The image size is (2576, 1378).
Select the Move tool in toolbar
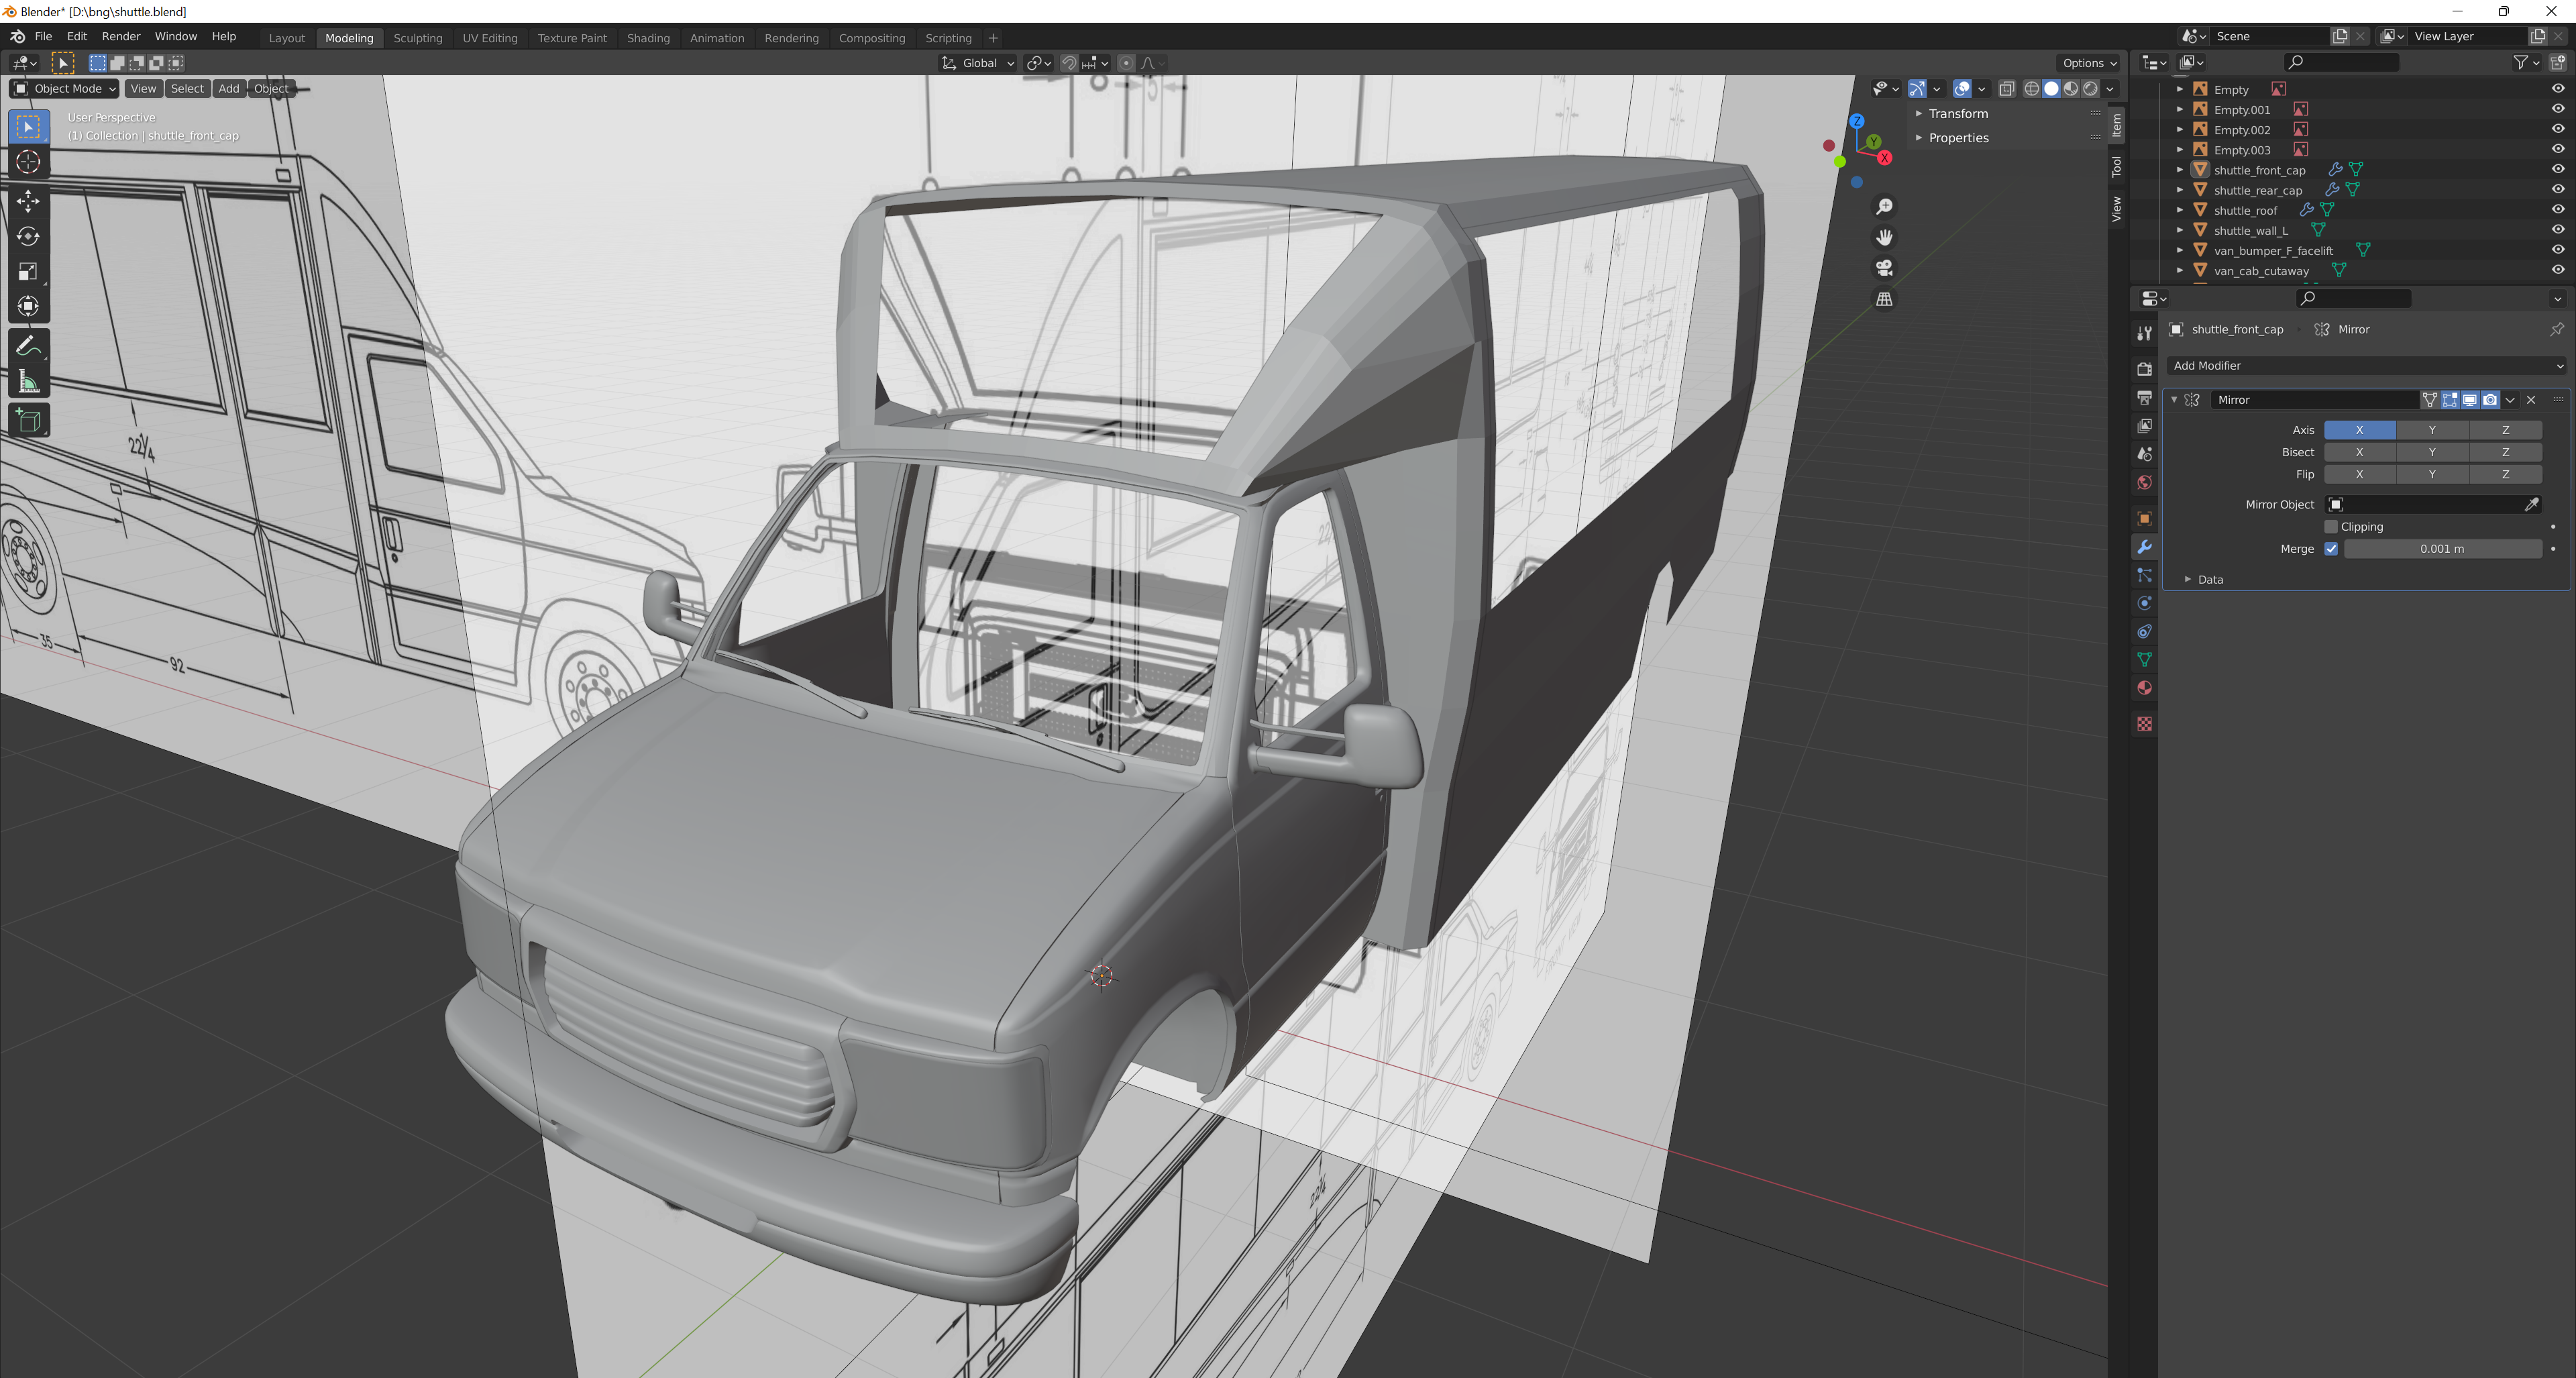(28, 201)
